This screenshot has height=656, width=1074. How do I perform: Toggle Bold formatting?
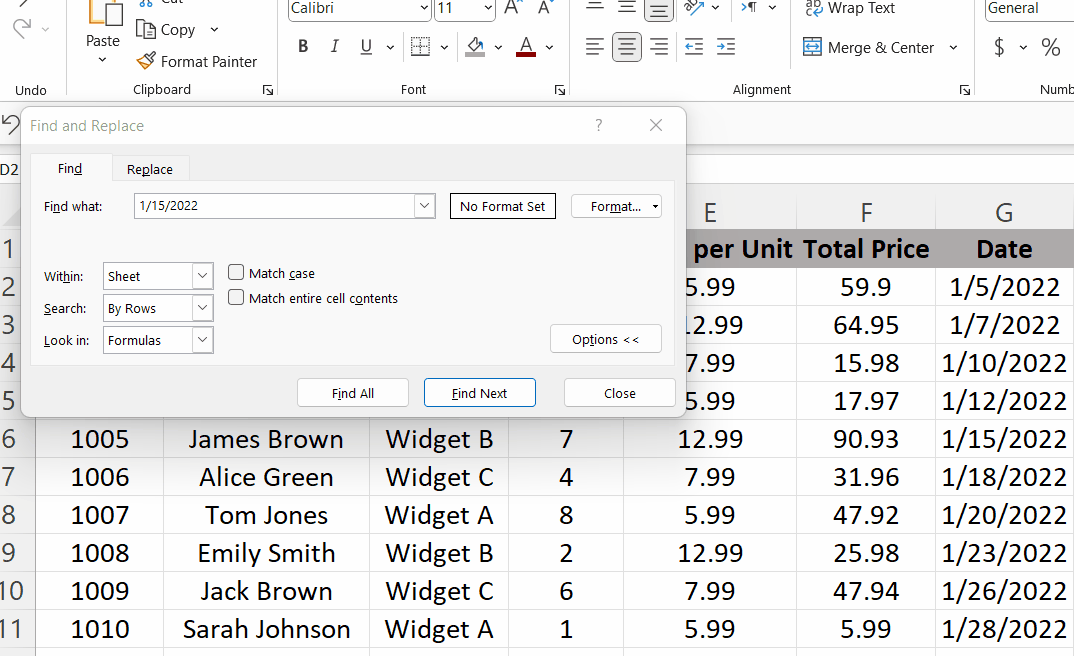(x=303, y=47)
